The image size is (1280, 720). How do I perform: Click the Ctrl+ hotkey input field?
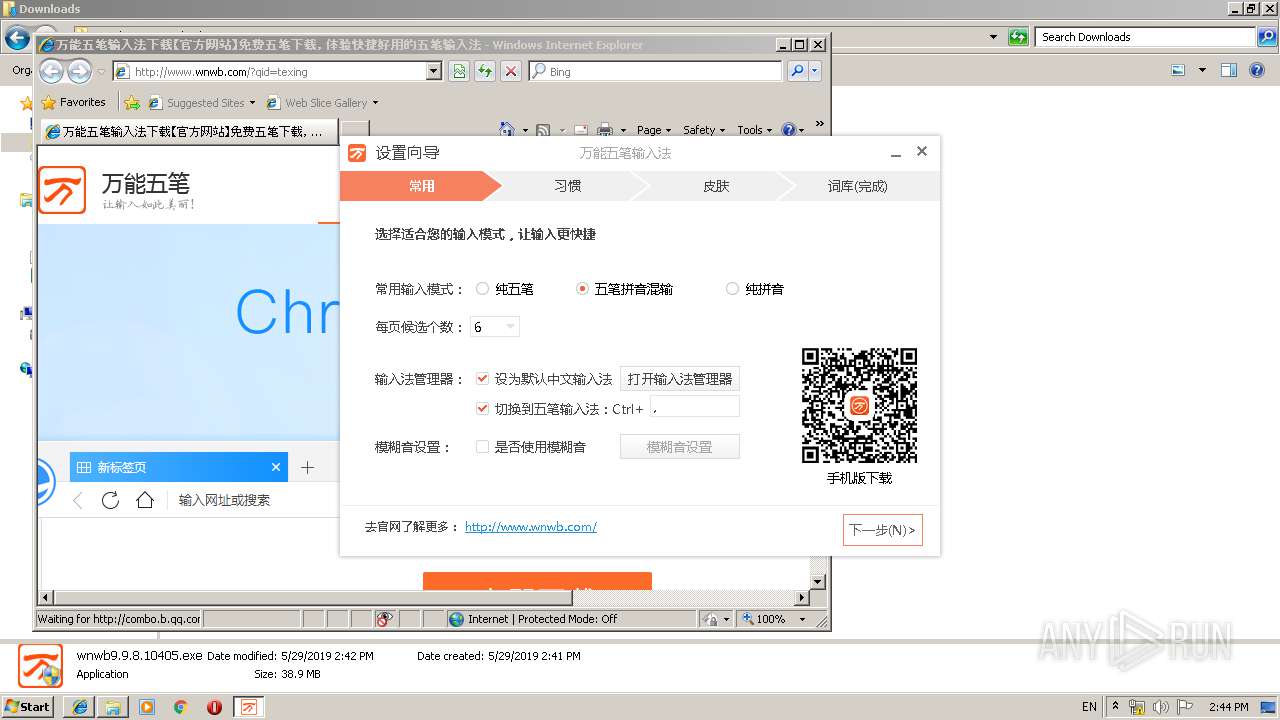click(x=695, y=406)
